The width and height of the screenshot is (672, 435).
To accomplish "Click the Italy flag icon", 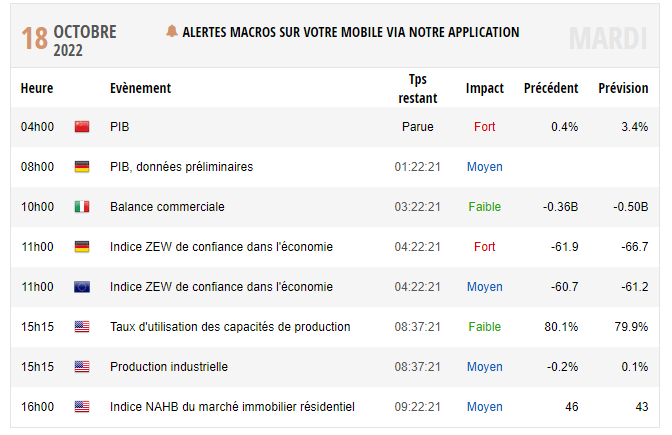I will point(82,207).
